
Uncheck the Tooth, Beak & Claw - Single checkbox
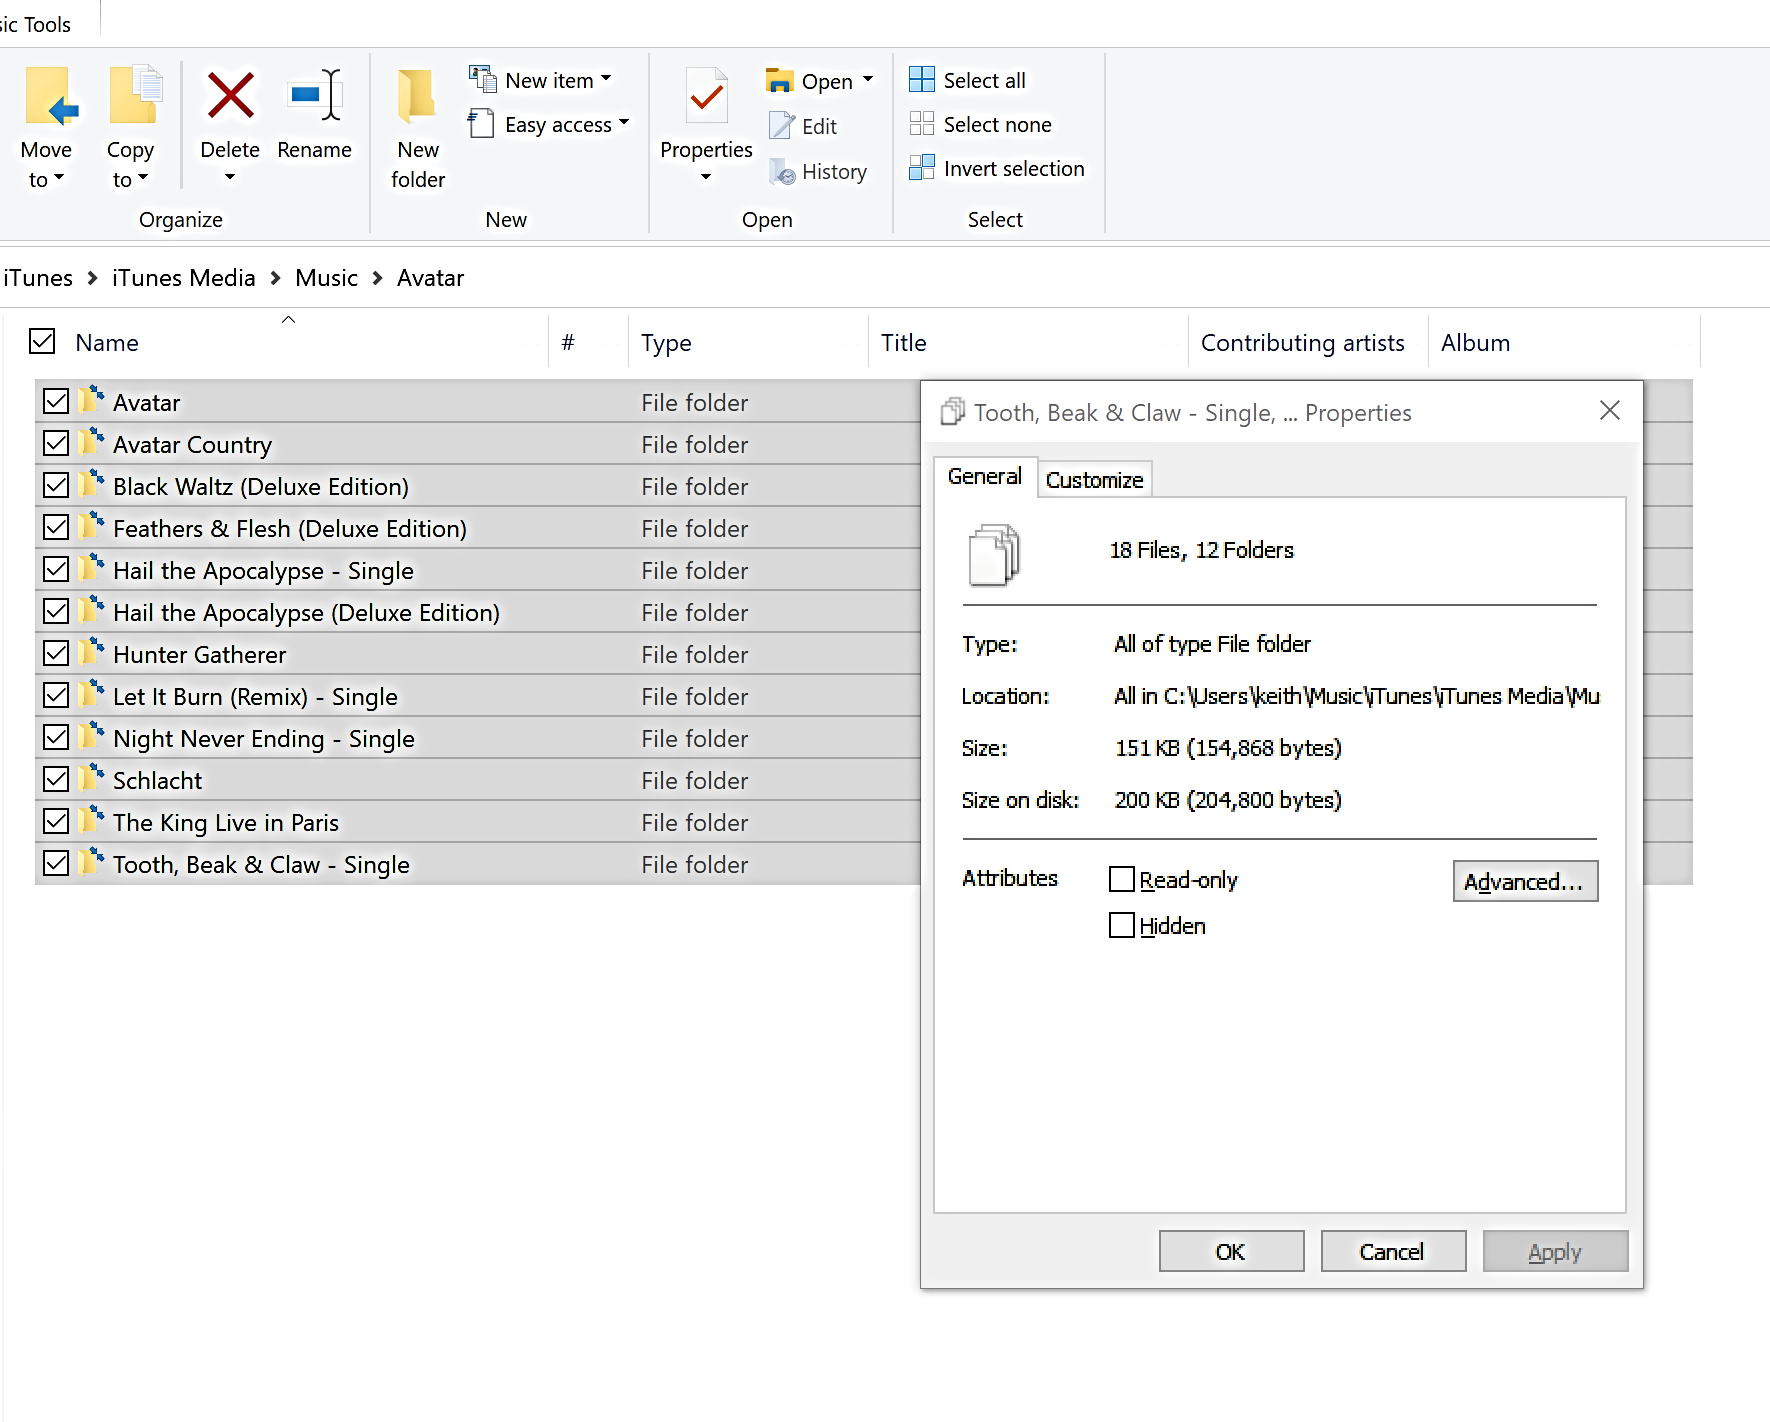(56, 863)
